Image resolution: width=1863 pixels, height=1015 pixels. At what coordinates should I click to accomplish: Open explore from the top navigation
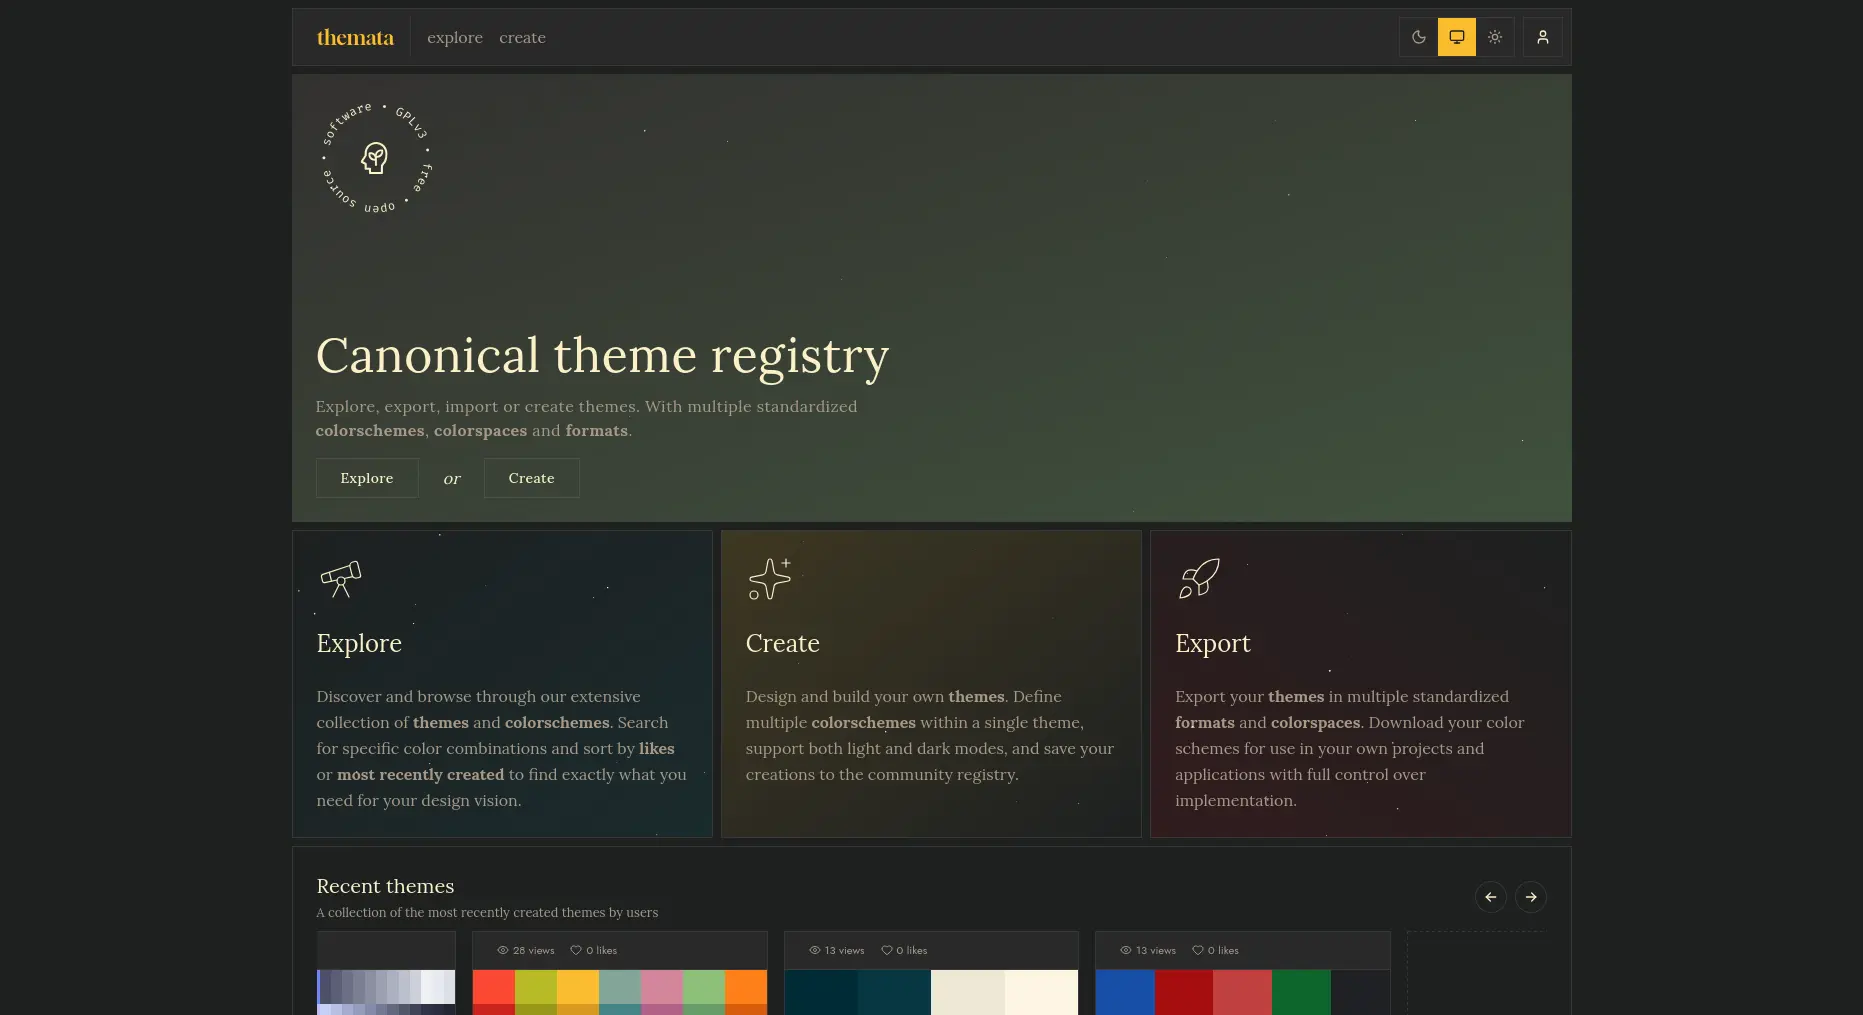[x=455, y=37]
